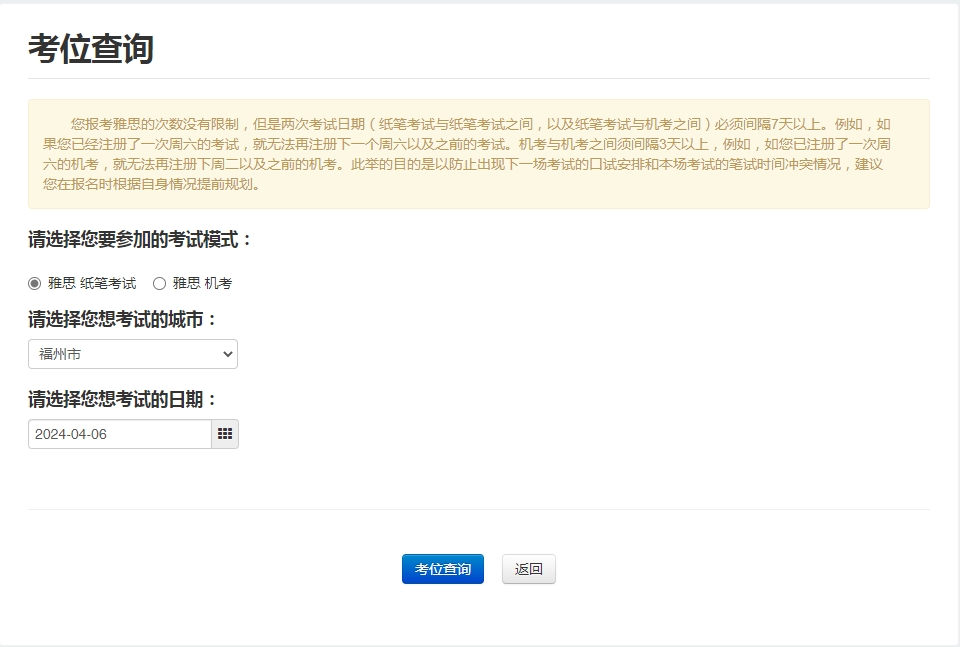Open the exam city dropdown to pick another city
The width and height of the screenshot is (960, 647).
(133, 354)
